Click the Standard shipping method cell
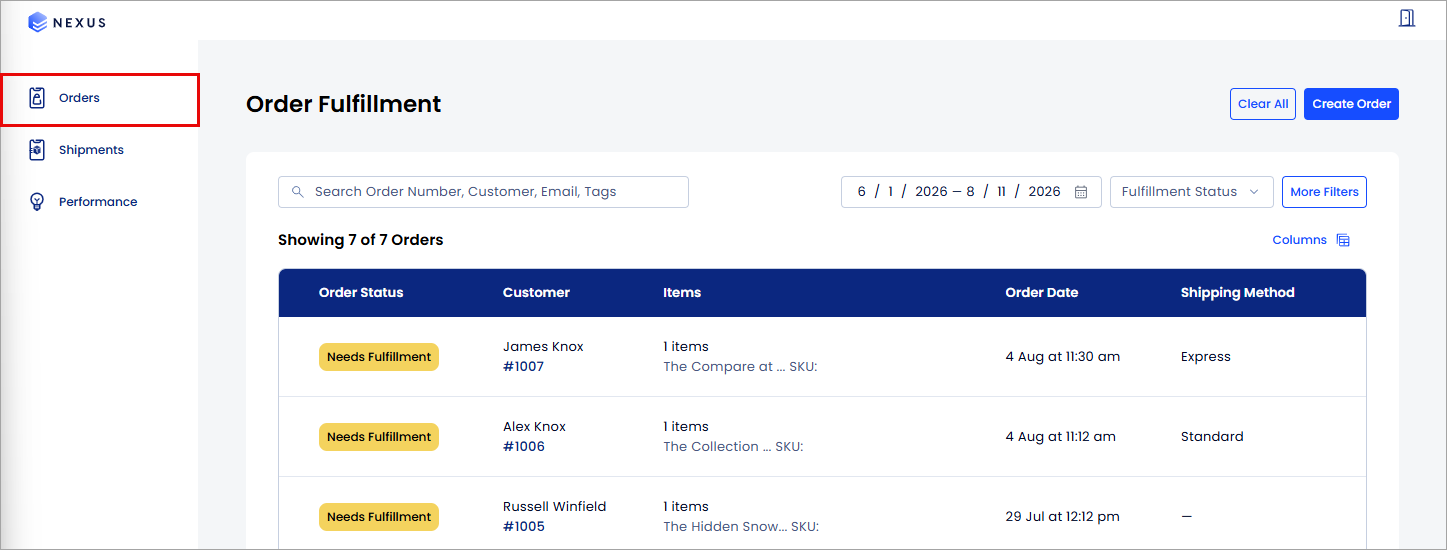The height and width of the screenshot is (550, 1447). pyautogui.click(x=1212, y=437)
